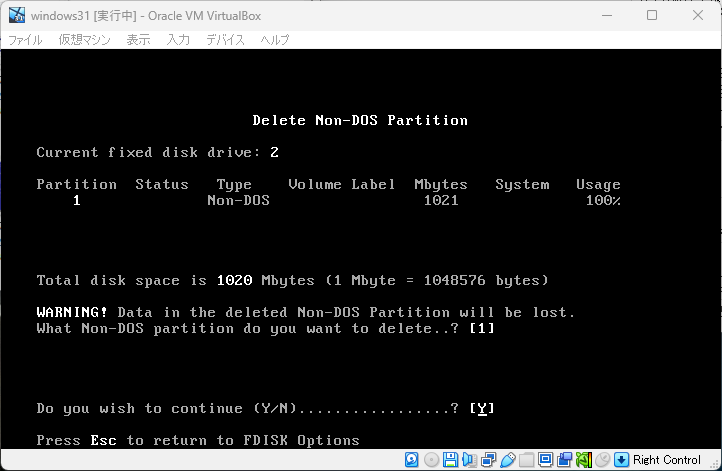The height and width of the screenshot is (471, 722).
Task: Click the 1021 Mbytes value
Action: coord(441,200)
